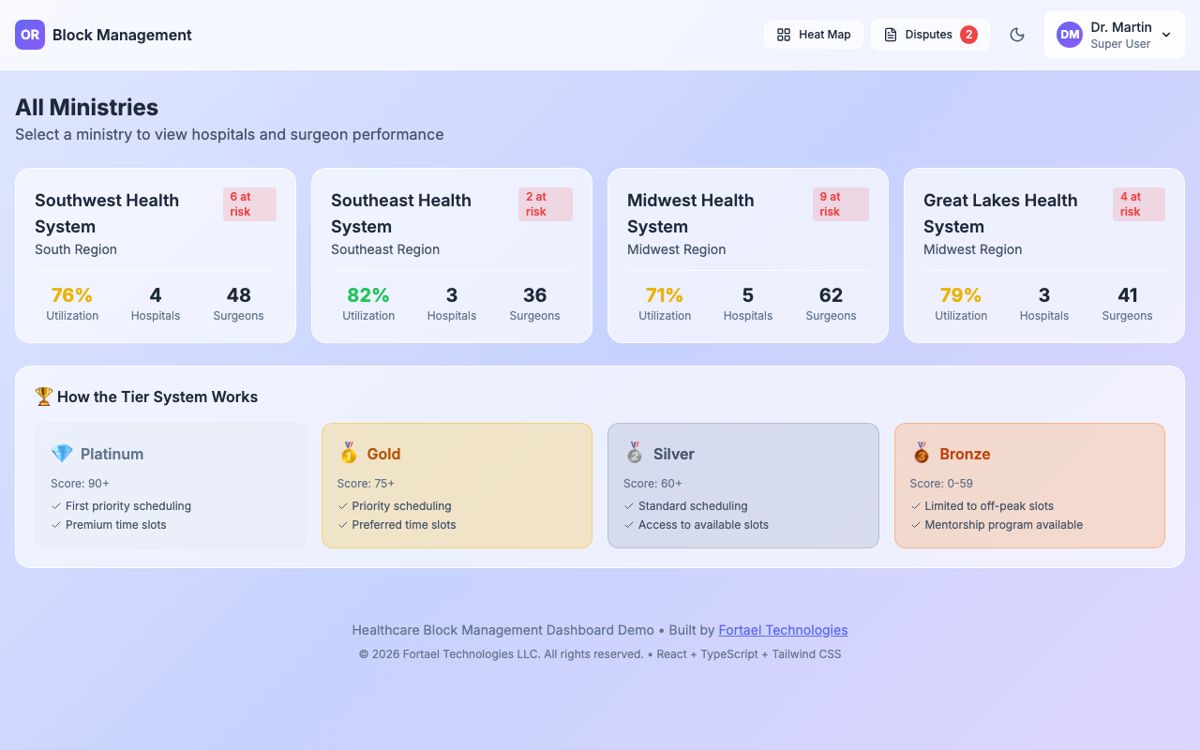Click the "South Region" label
This screenshot has height=750, width=1200.
click(76, 250)
